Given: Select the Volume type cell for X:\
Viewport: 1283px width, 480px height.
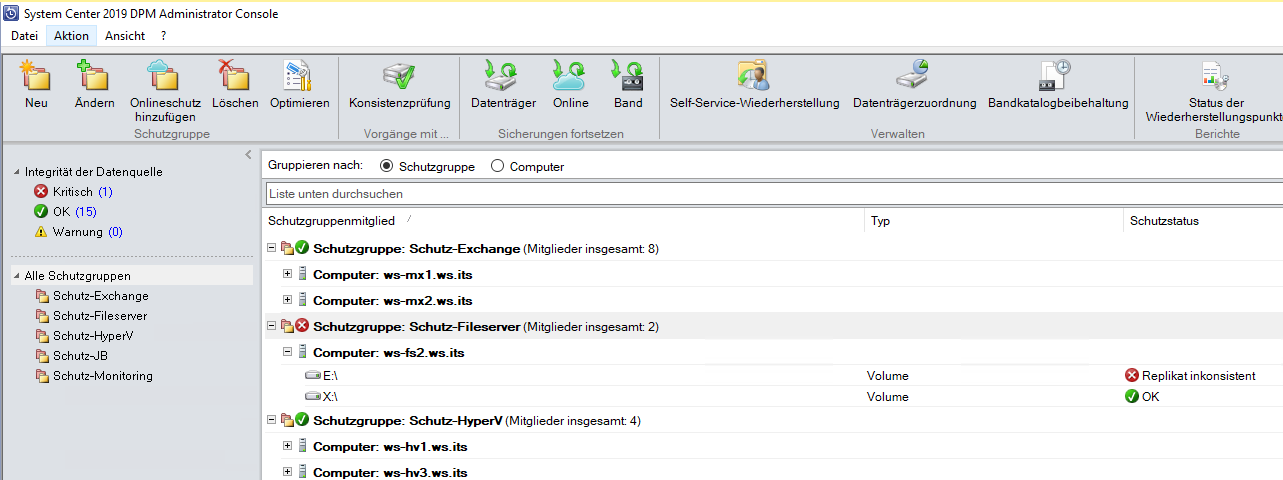Looking at the screenshot, I should 888,397.
